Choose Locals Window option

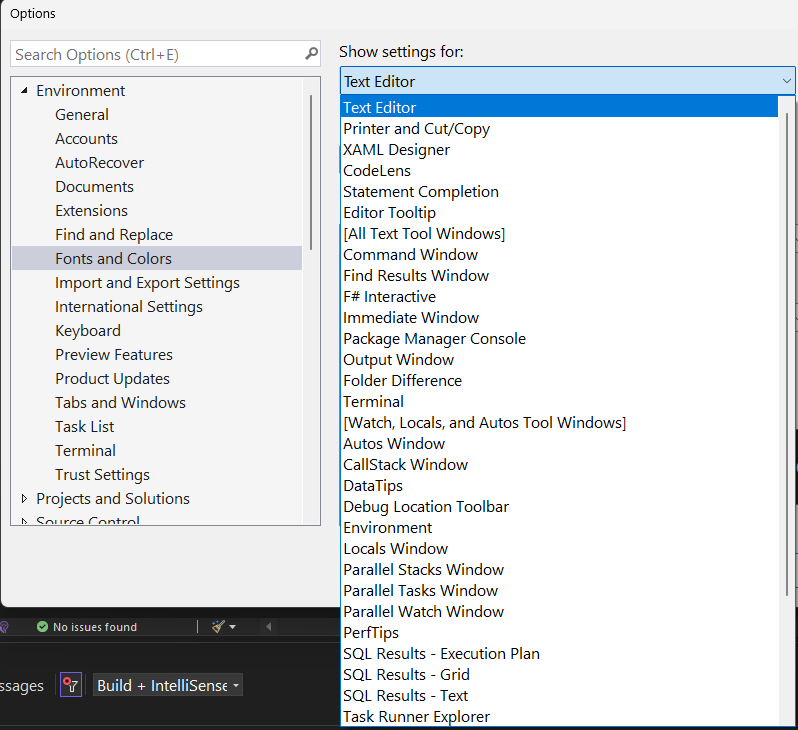click(559, 548)
